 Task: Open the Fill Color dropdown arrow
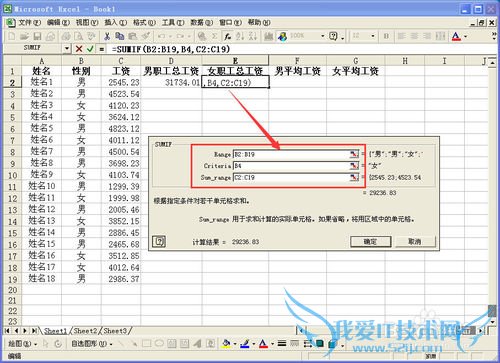pos(235,344)
